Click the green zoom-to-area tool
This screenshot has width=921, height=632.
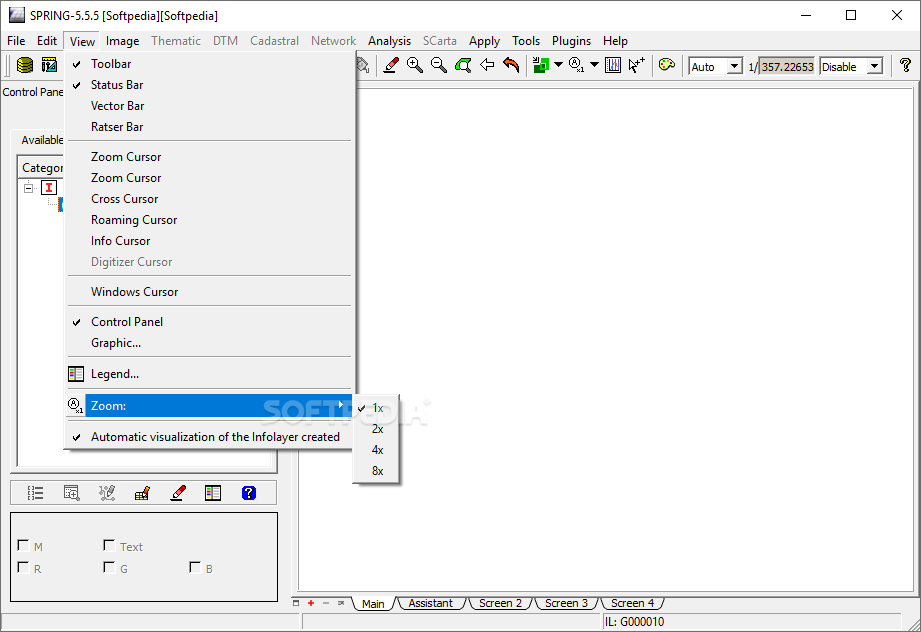tap(463, 65)
